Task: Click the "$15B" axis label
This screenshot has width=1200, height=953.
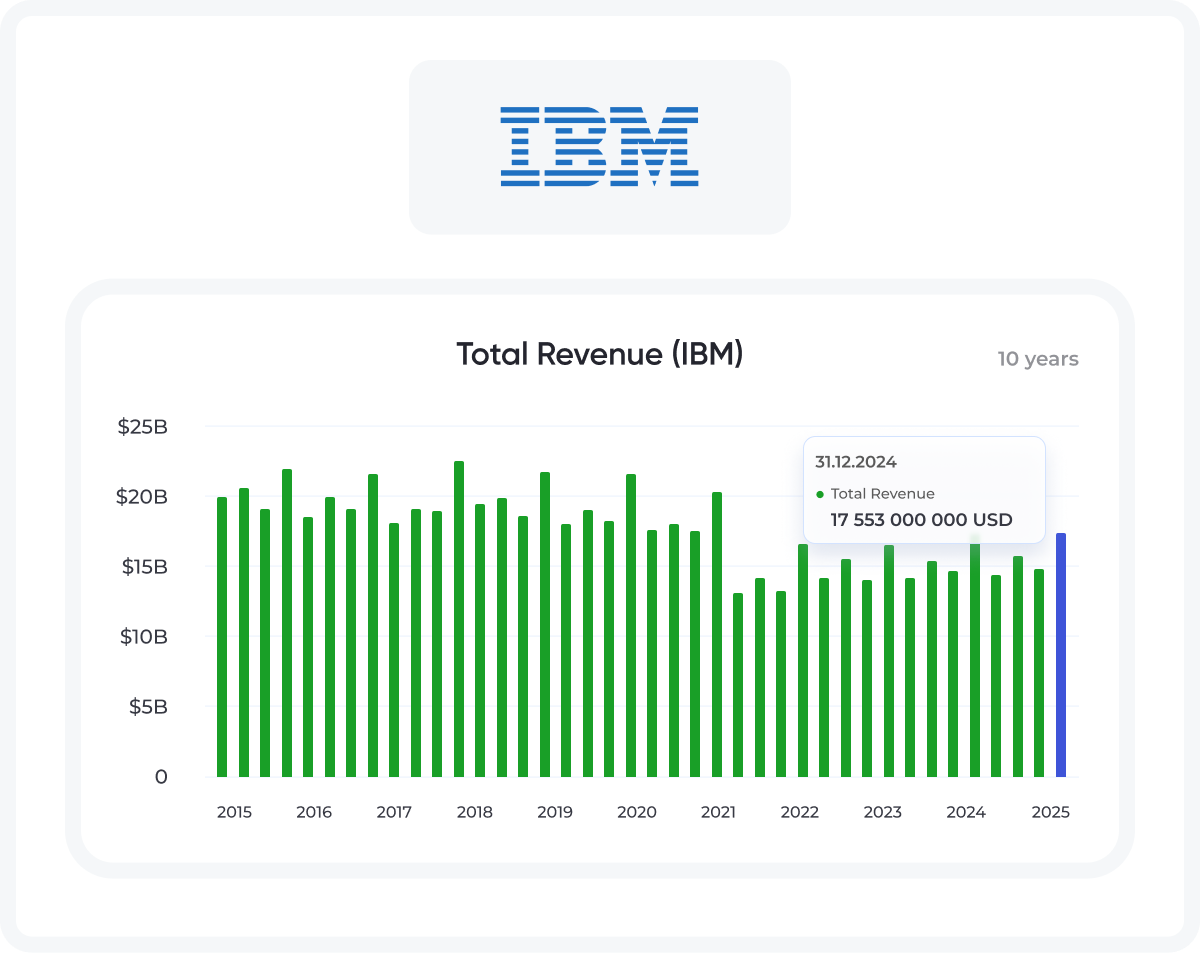Action: coord(143,567)
